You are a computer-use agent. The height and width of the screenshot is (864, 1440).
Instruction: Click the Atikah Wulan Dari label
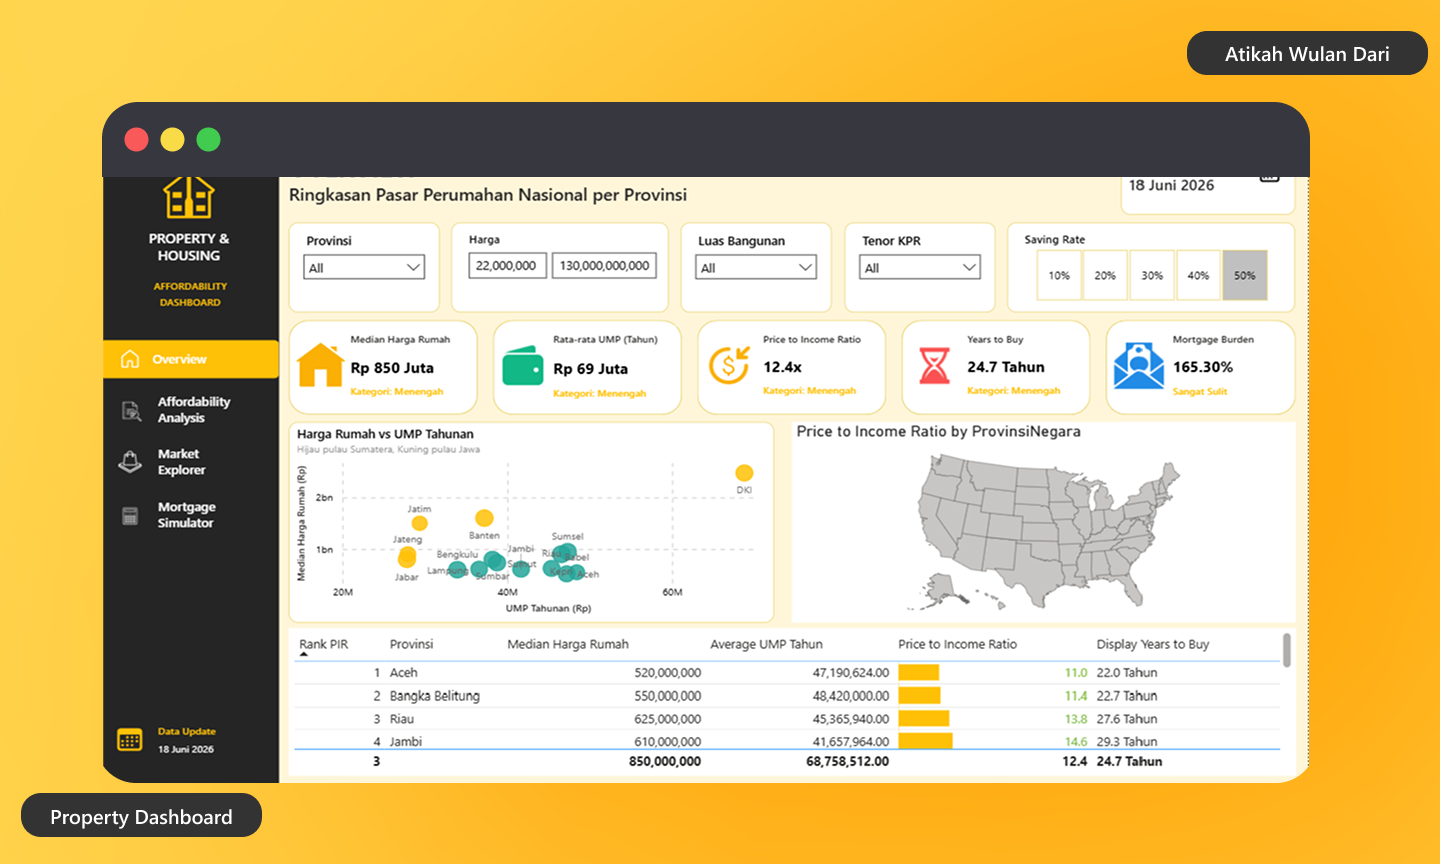(1307, 54)
